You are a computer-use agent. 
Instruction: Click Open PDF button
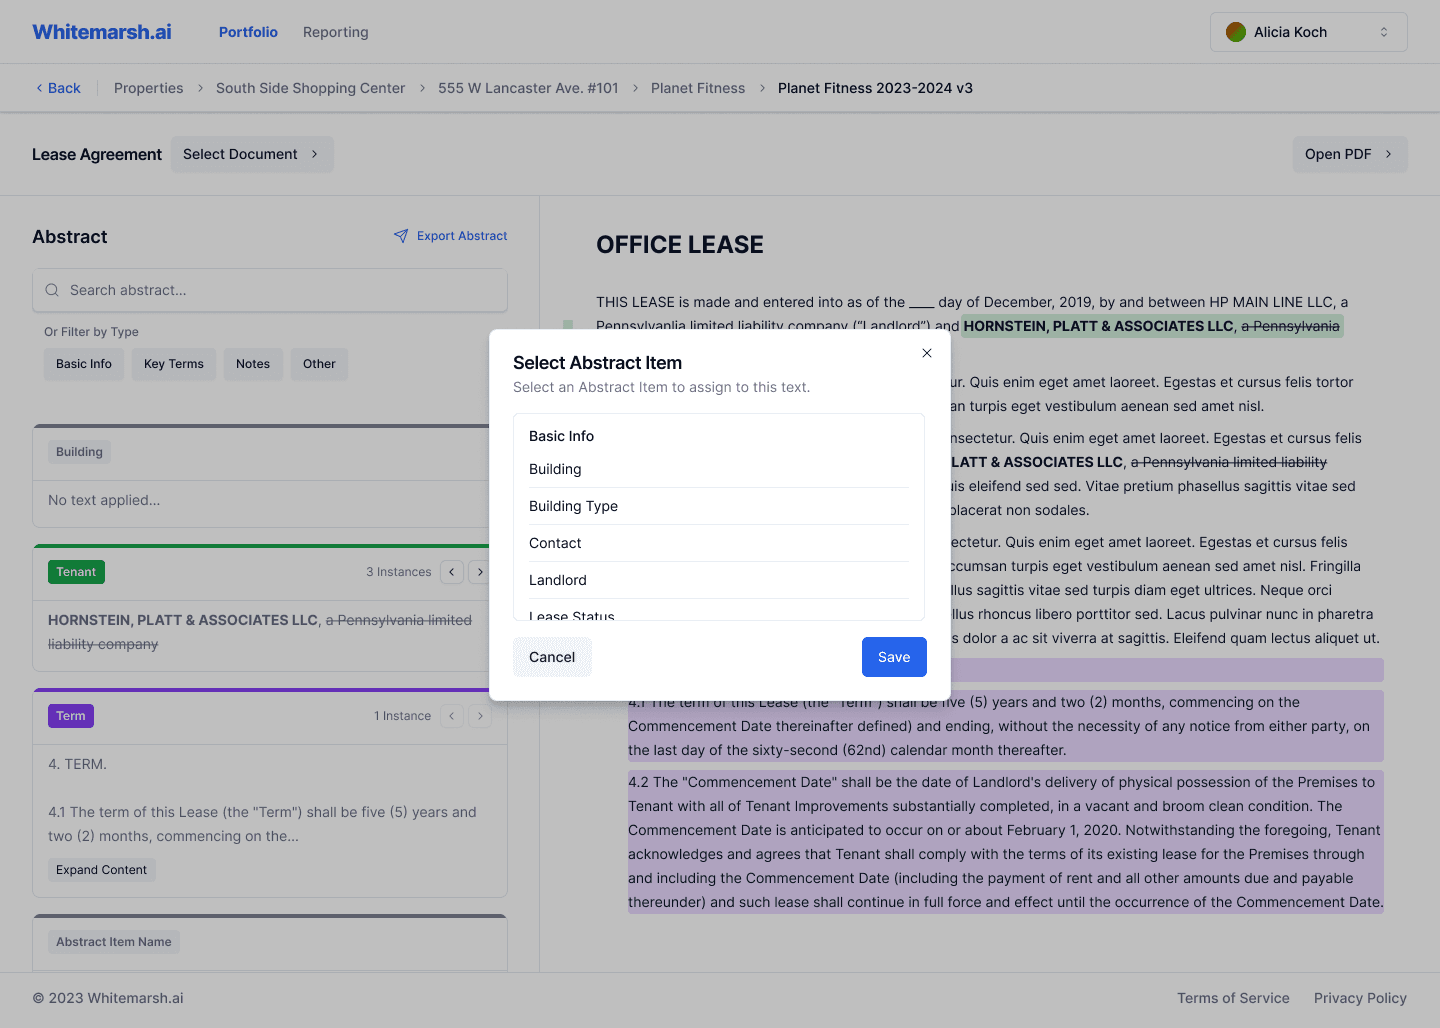pyautogui.click(x=1349, y=154)
